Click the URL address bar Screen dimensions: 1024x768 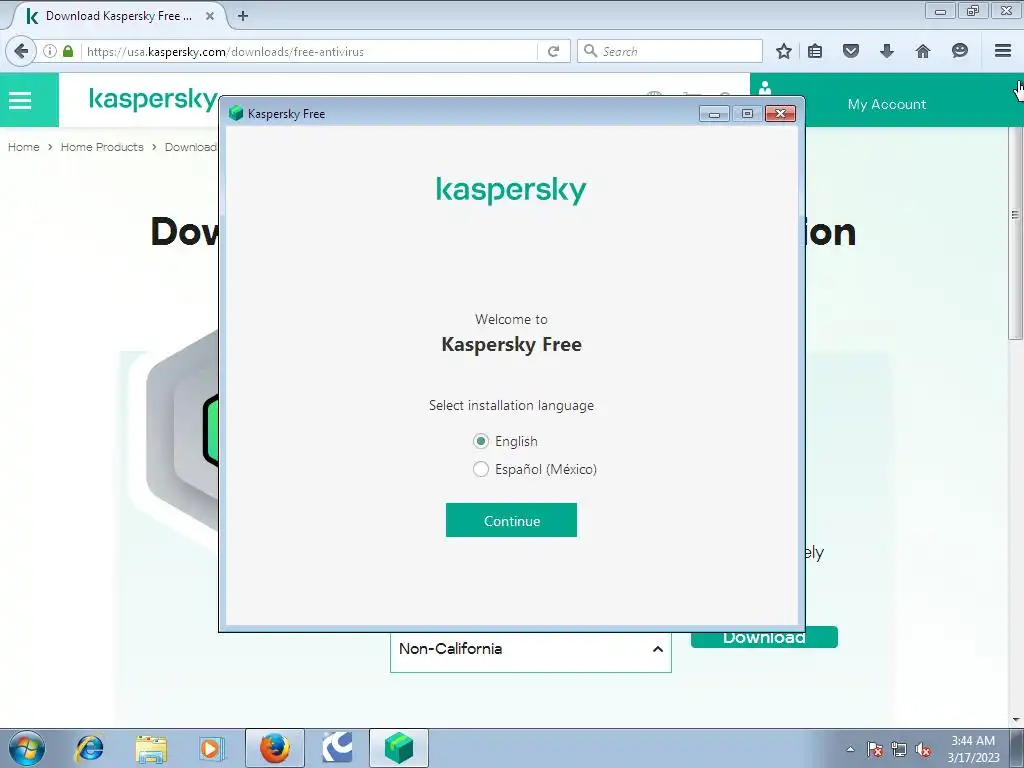pos(310,51)
